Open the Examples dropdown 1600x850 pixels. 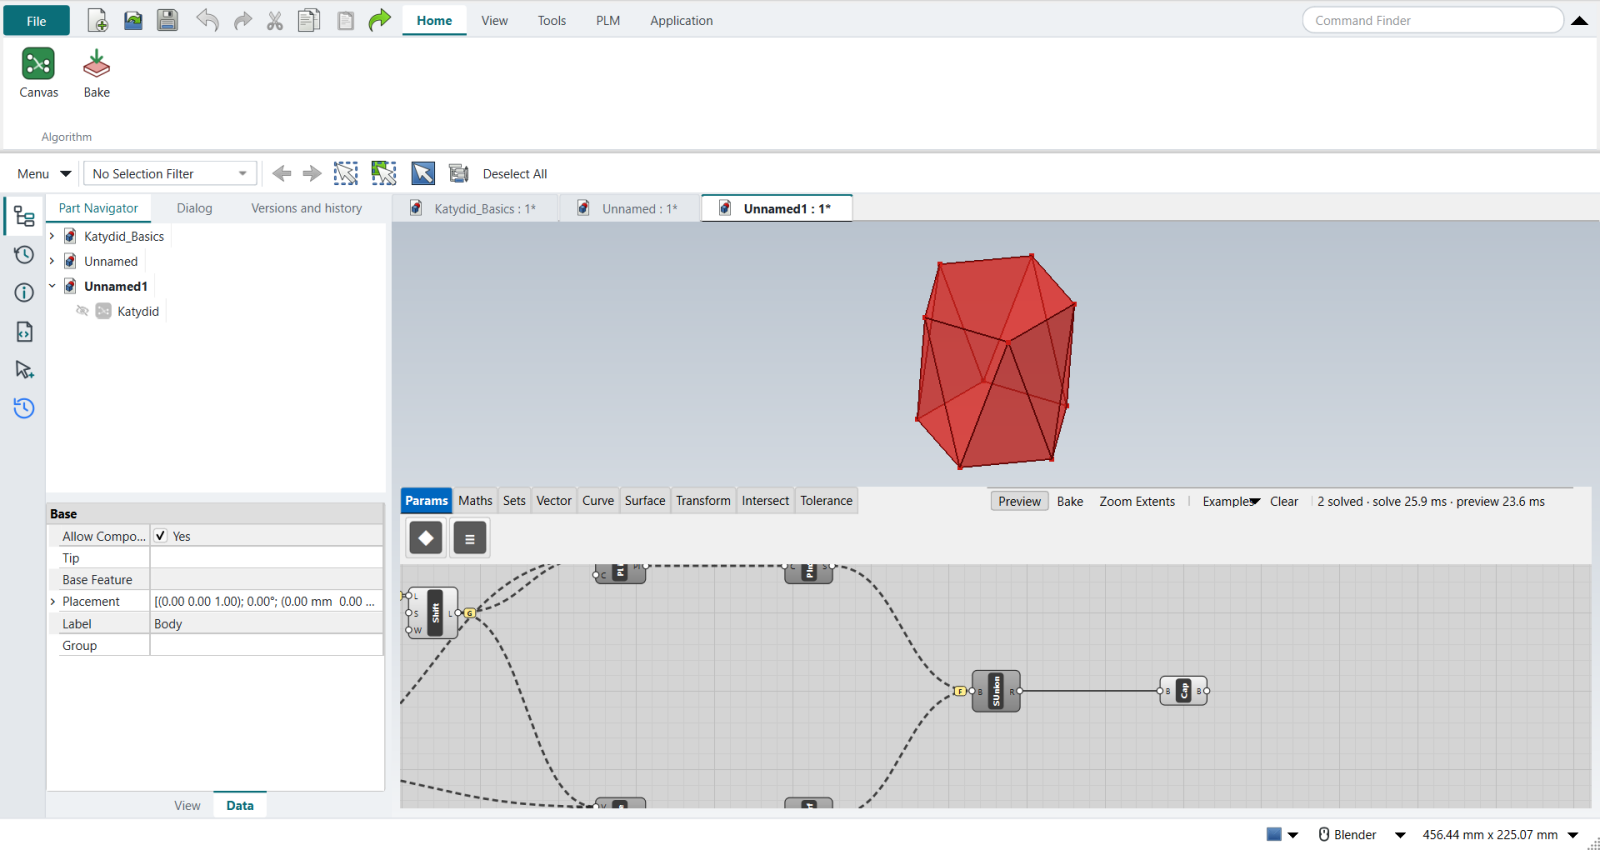(x=1230, y=501)
